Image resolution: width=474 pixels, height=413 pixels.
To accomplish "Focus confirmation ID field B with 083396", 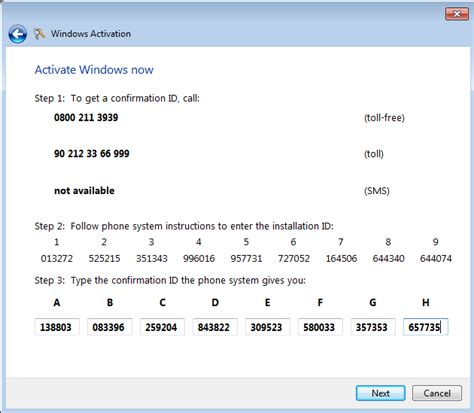I will coord(110,327).
